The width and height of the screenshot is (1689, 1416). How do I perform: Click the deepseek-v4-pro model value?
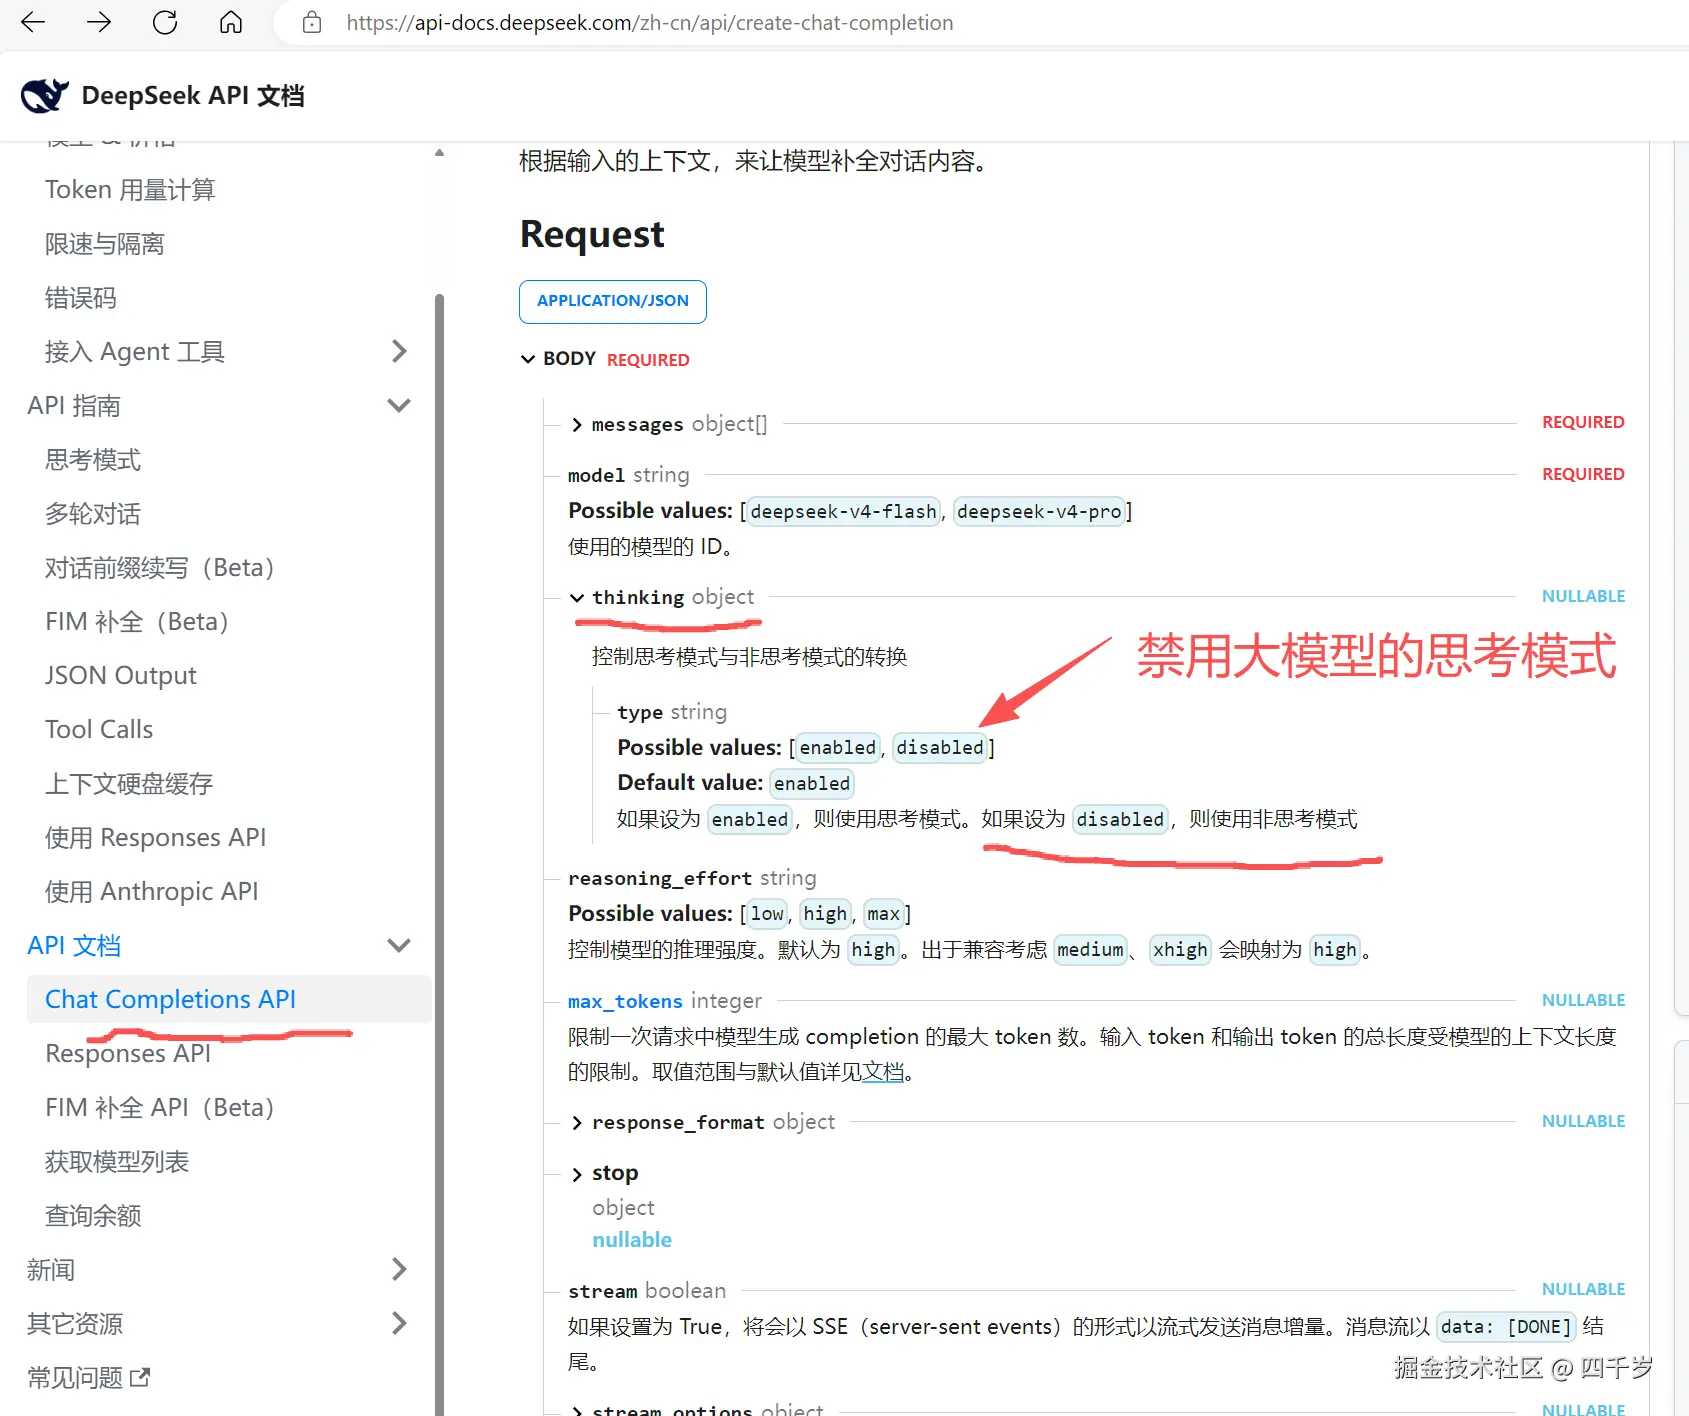1039,511
